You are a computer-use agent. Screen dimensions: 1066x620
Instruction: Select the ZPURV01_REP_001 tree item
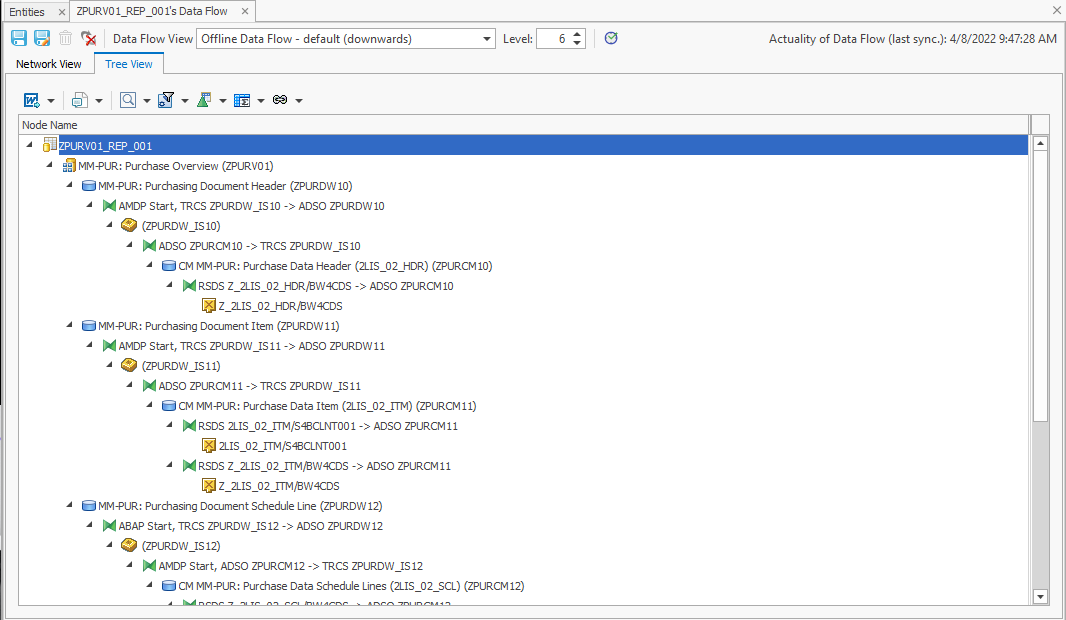pos(104,144)
